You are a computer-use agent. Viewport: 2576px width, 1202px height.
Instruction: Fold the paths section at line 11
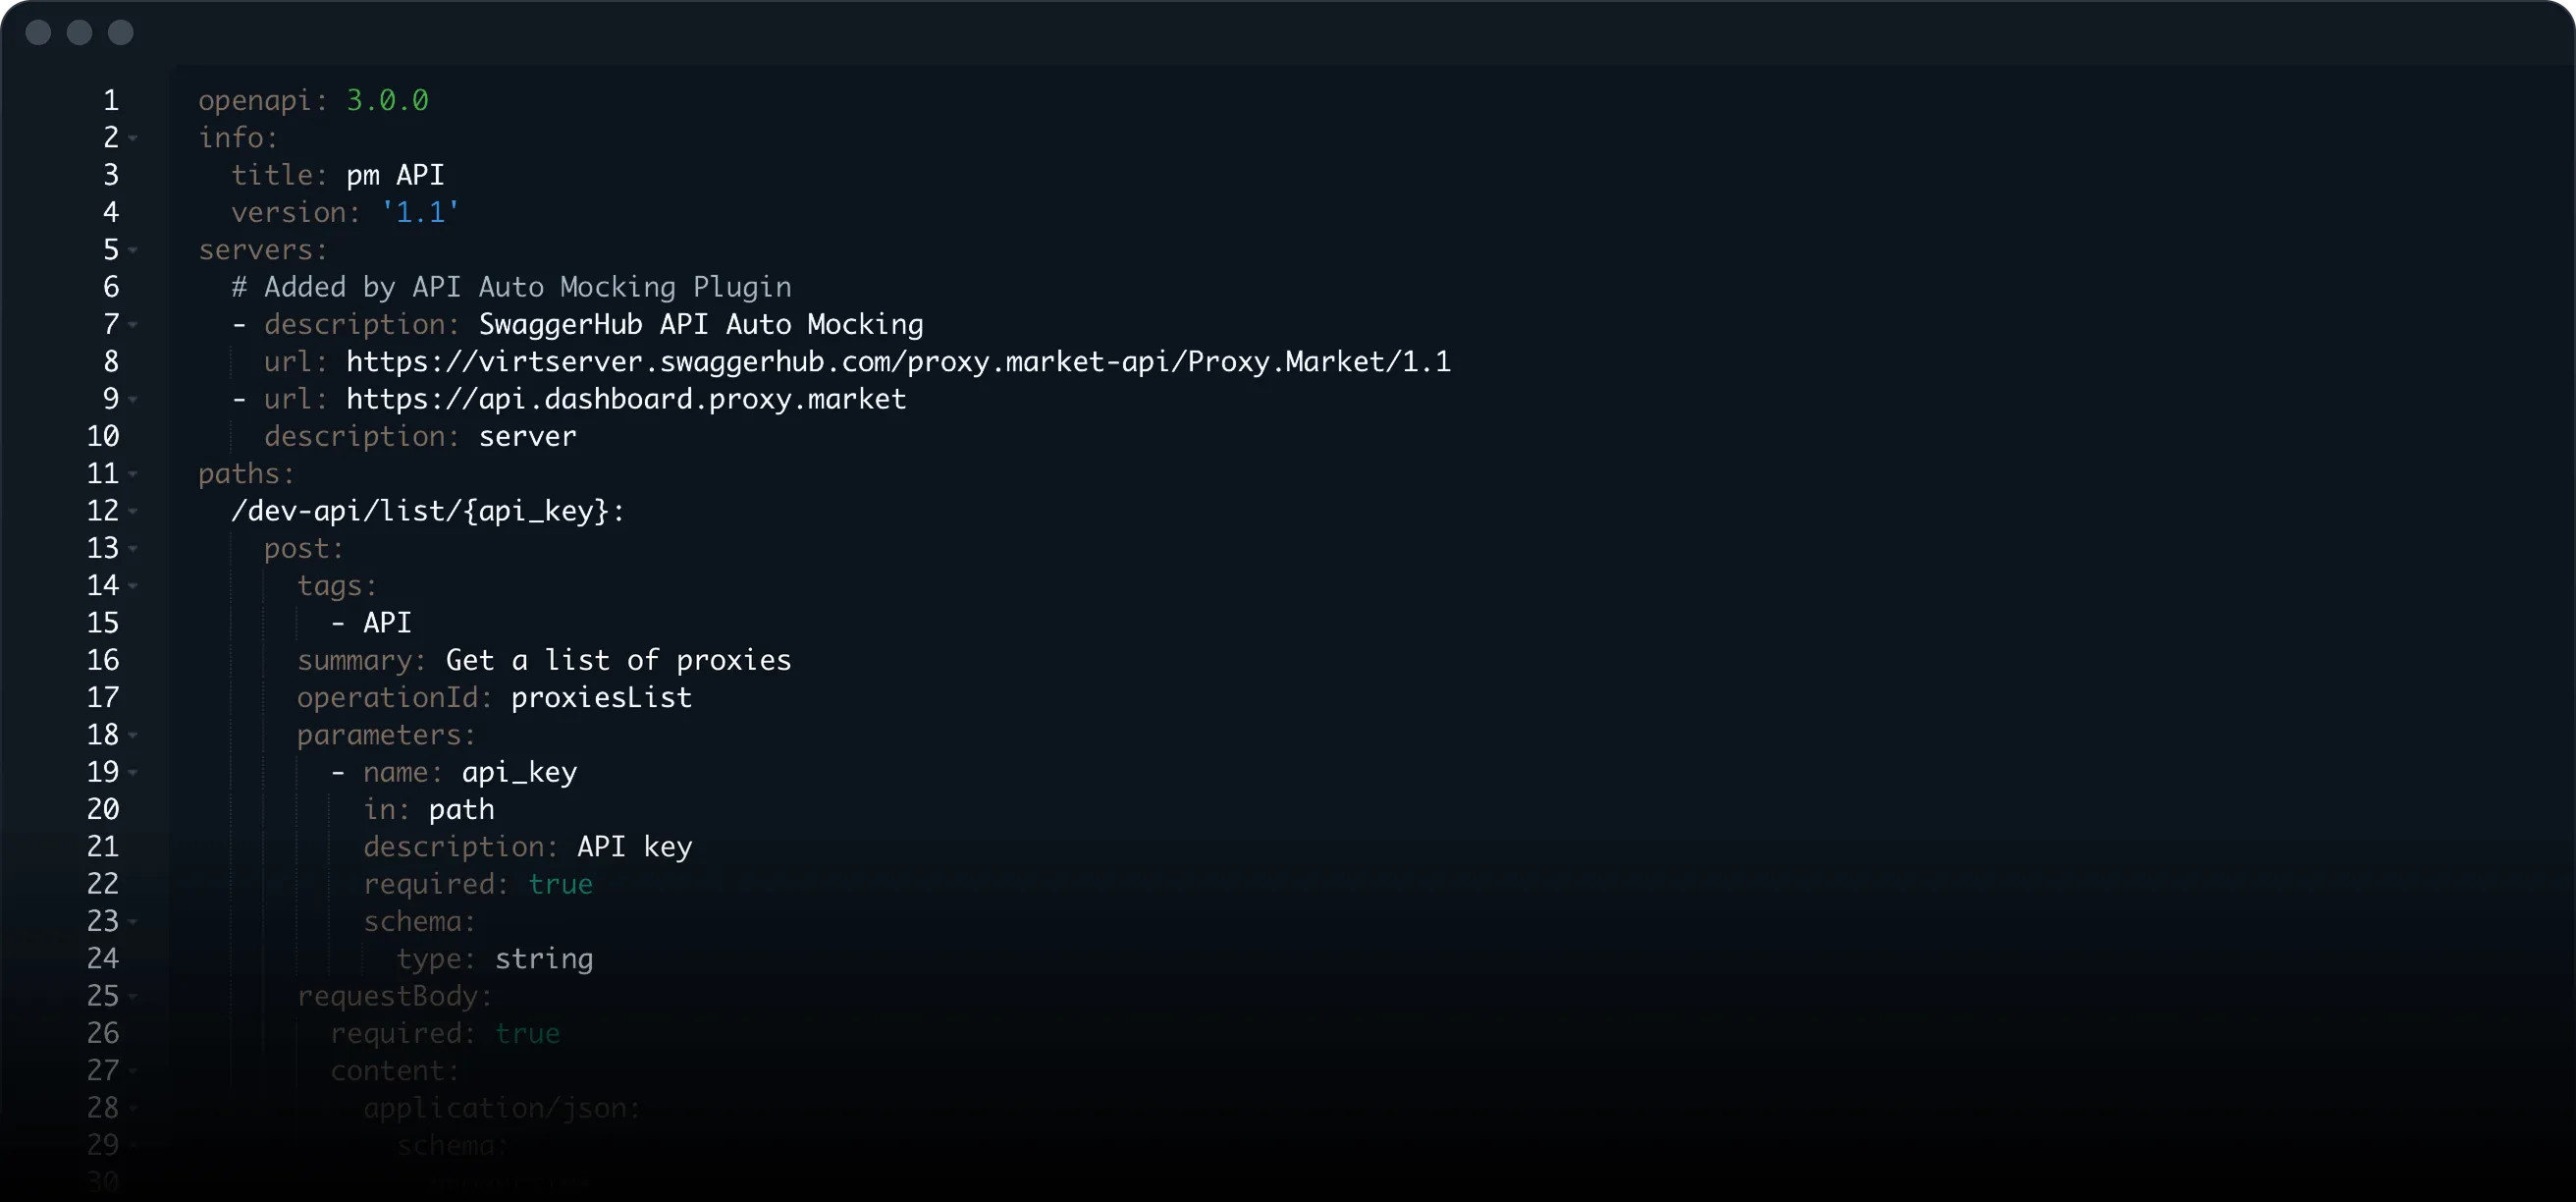[133, 474]
